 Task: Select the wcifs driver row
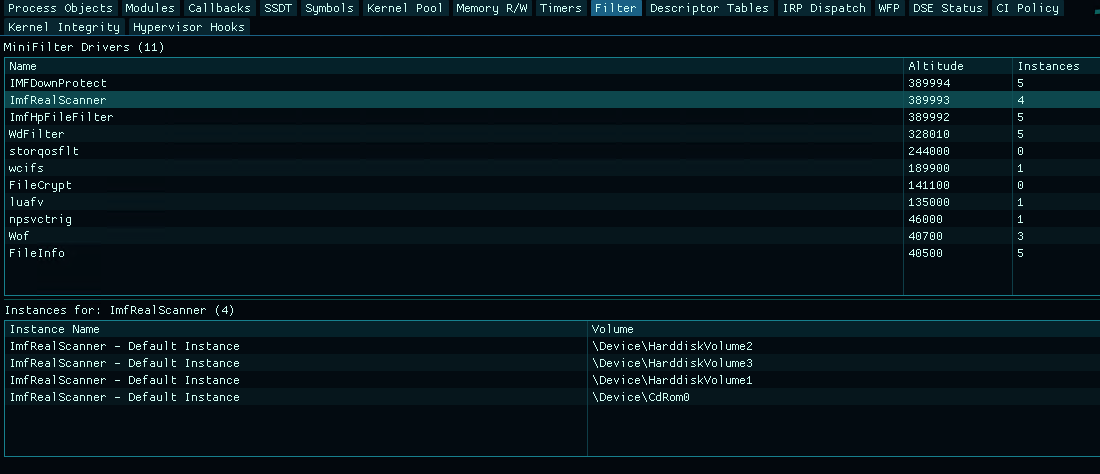tap(553, 168)
